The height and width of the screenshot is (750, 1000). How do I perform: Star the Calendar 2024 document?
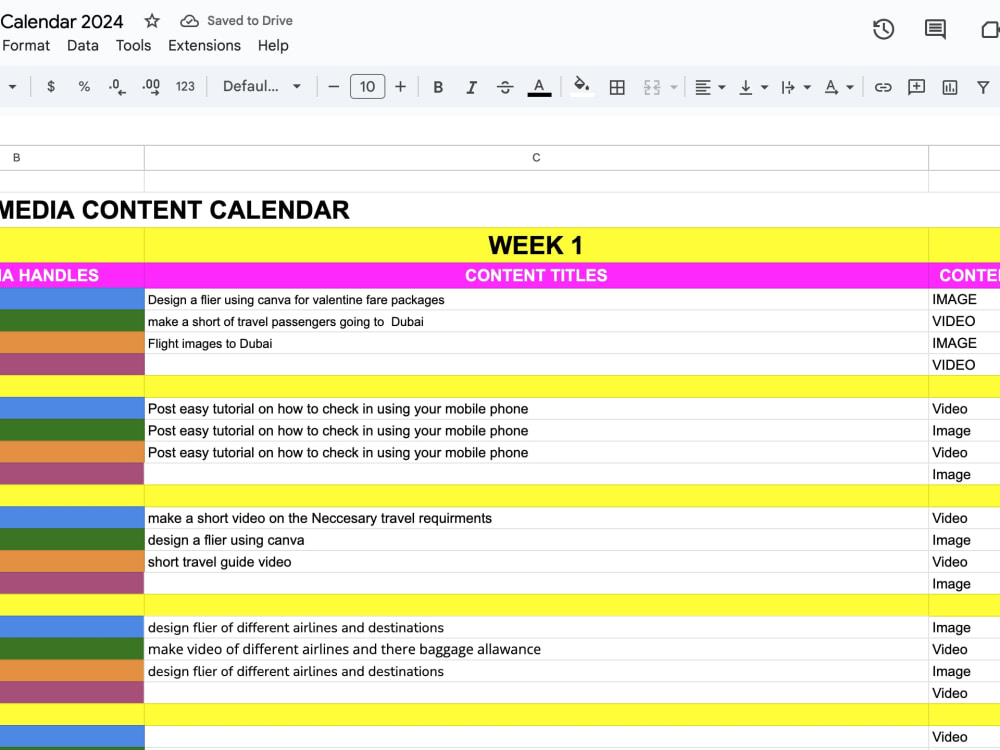(152, 20)
